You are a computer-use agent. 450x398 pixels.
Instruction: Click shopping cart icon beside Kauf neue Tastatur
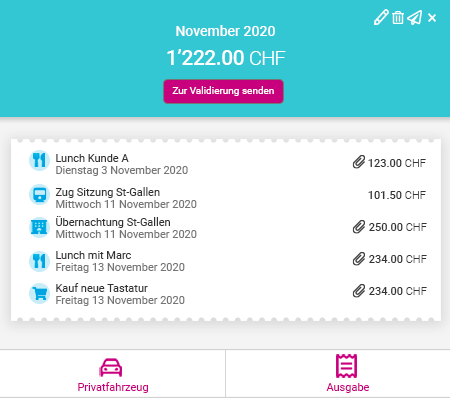[x=39, y=294]
